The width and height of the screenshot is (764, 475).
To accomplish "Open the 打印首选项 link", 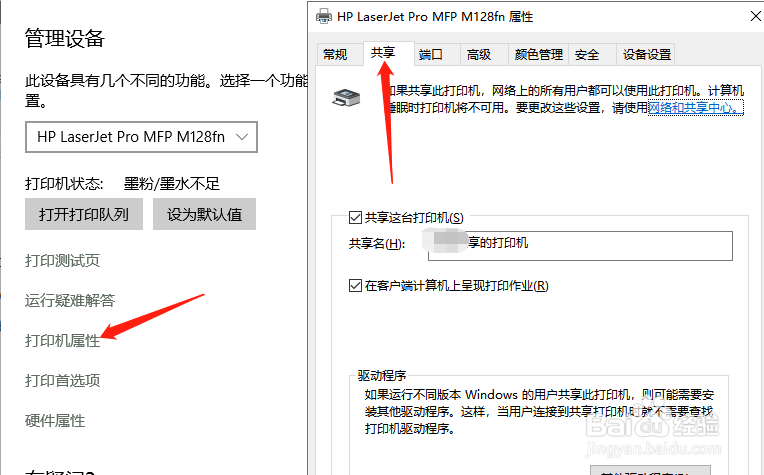I will pos(62,380).
